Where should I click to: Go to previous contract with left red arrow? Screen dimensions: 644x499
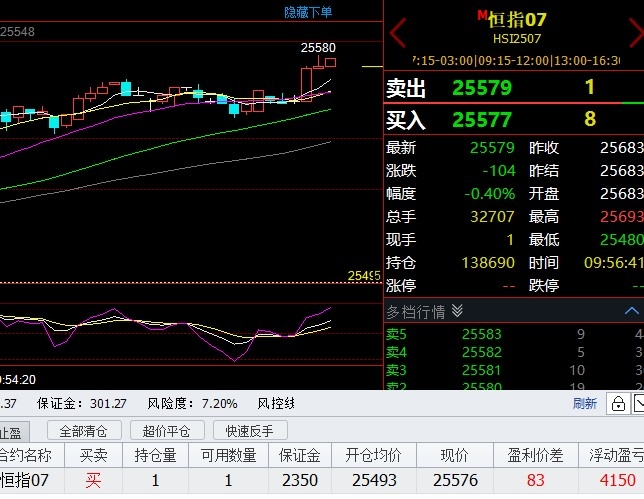pyautogui.click(x=398, y=32)
